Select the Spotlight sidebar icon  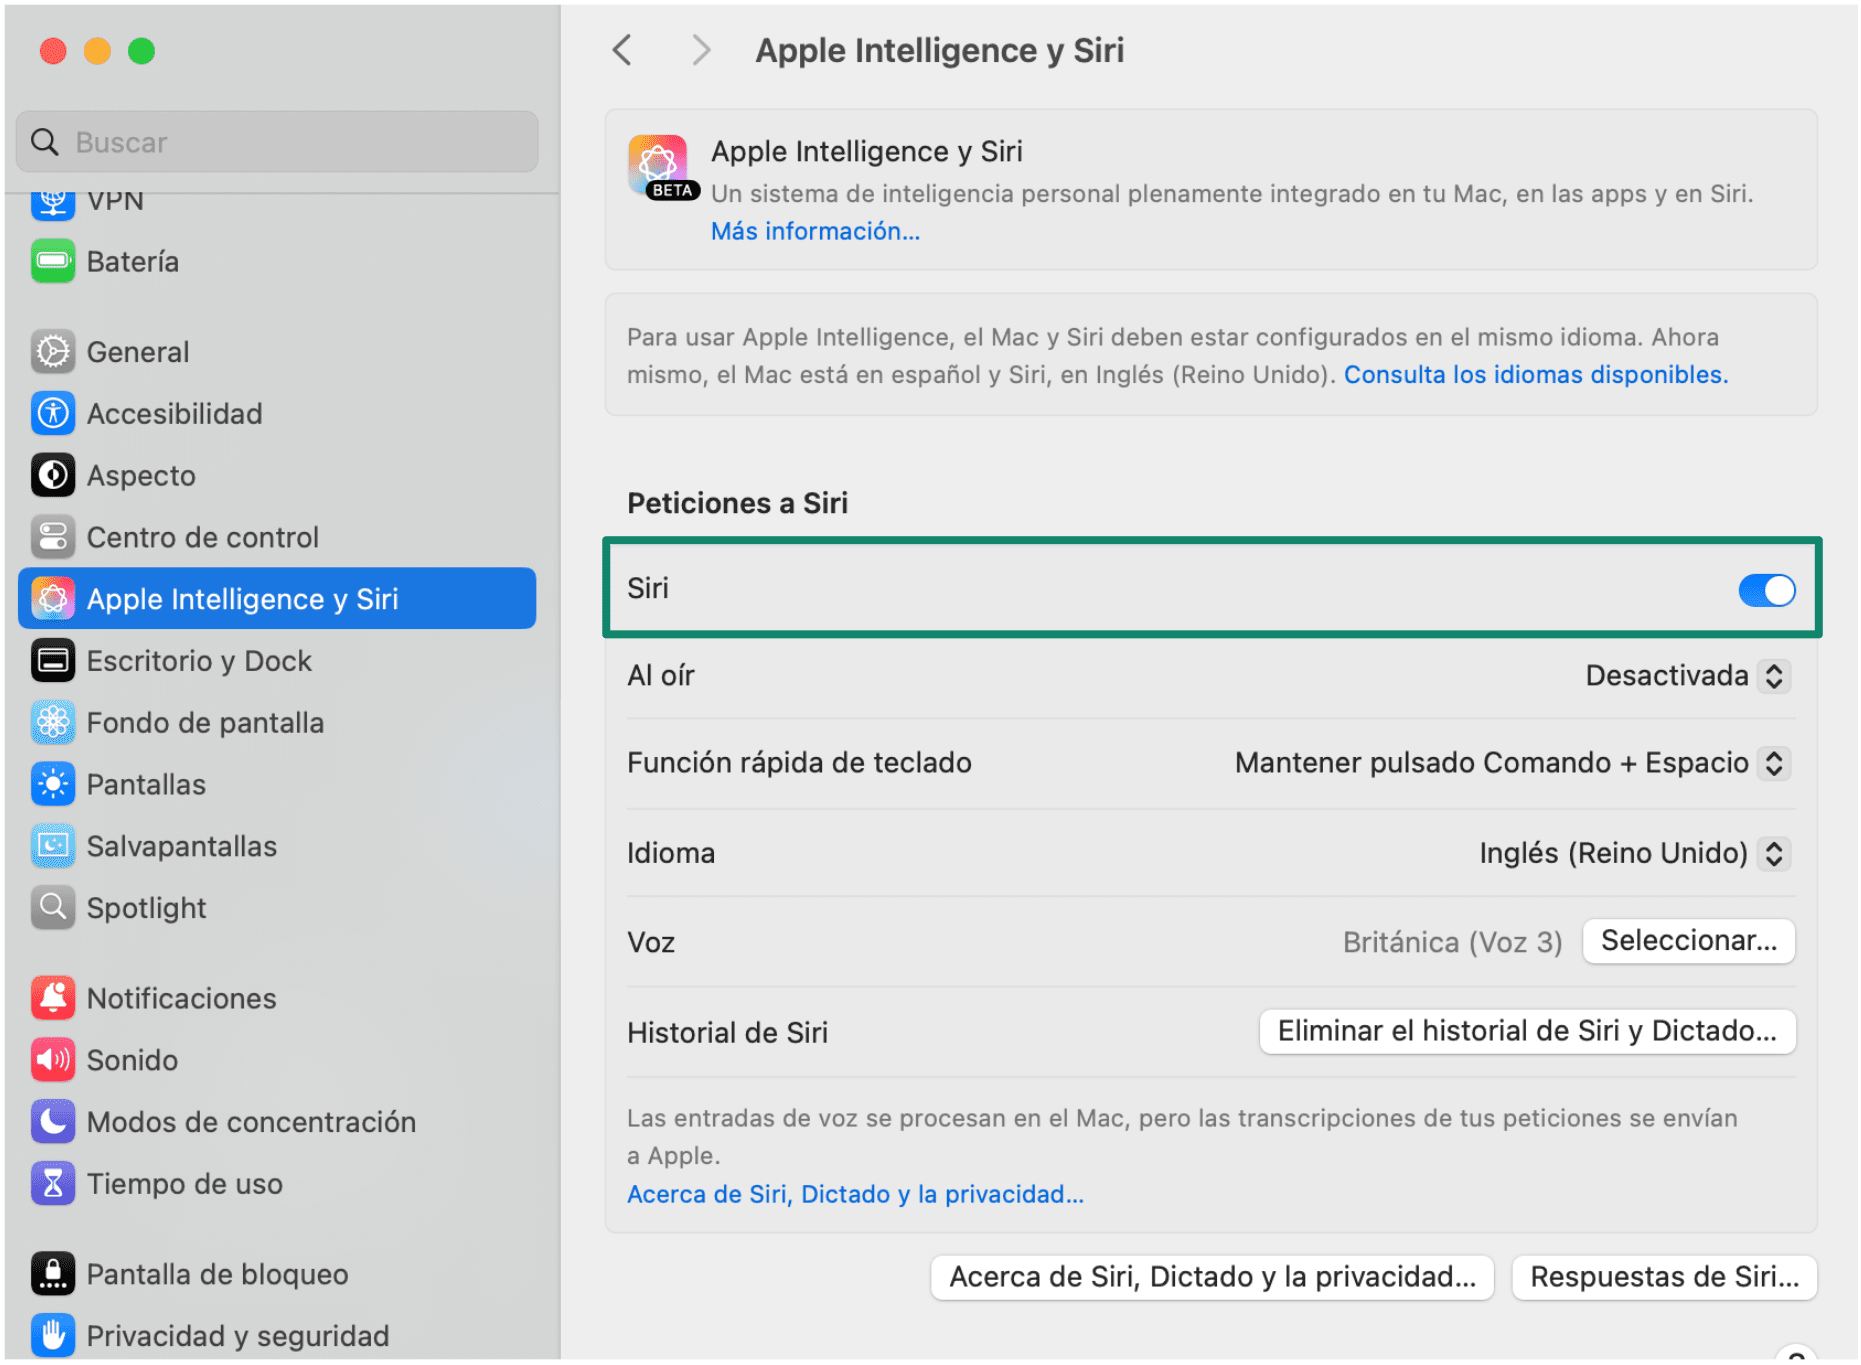pos(52,907)
